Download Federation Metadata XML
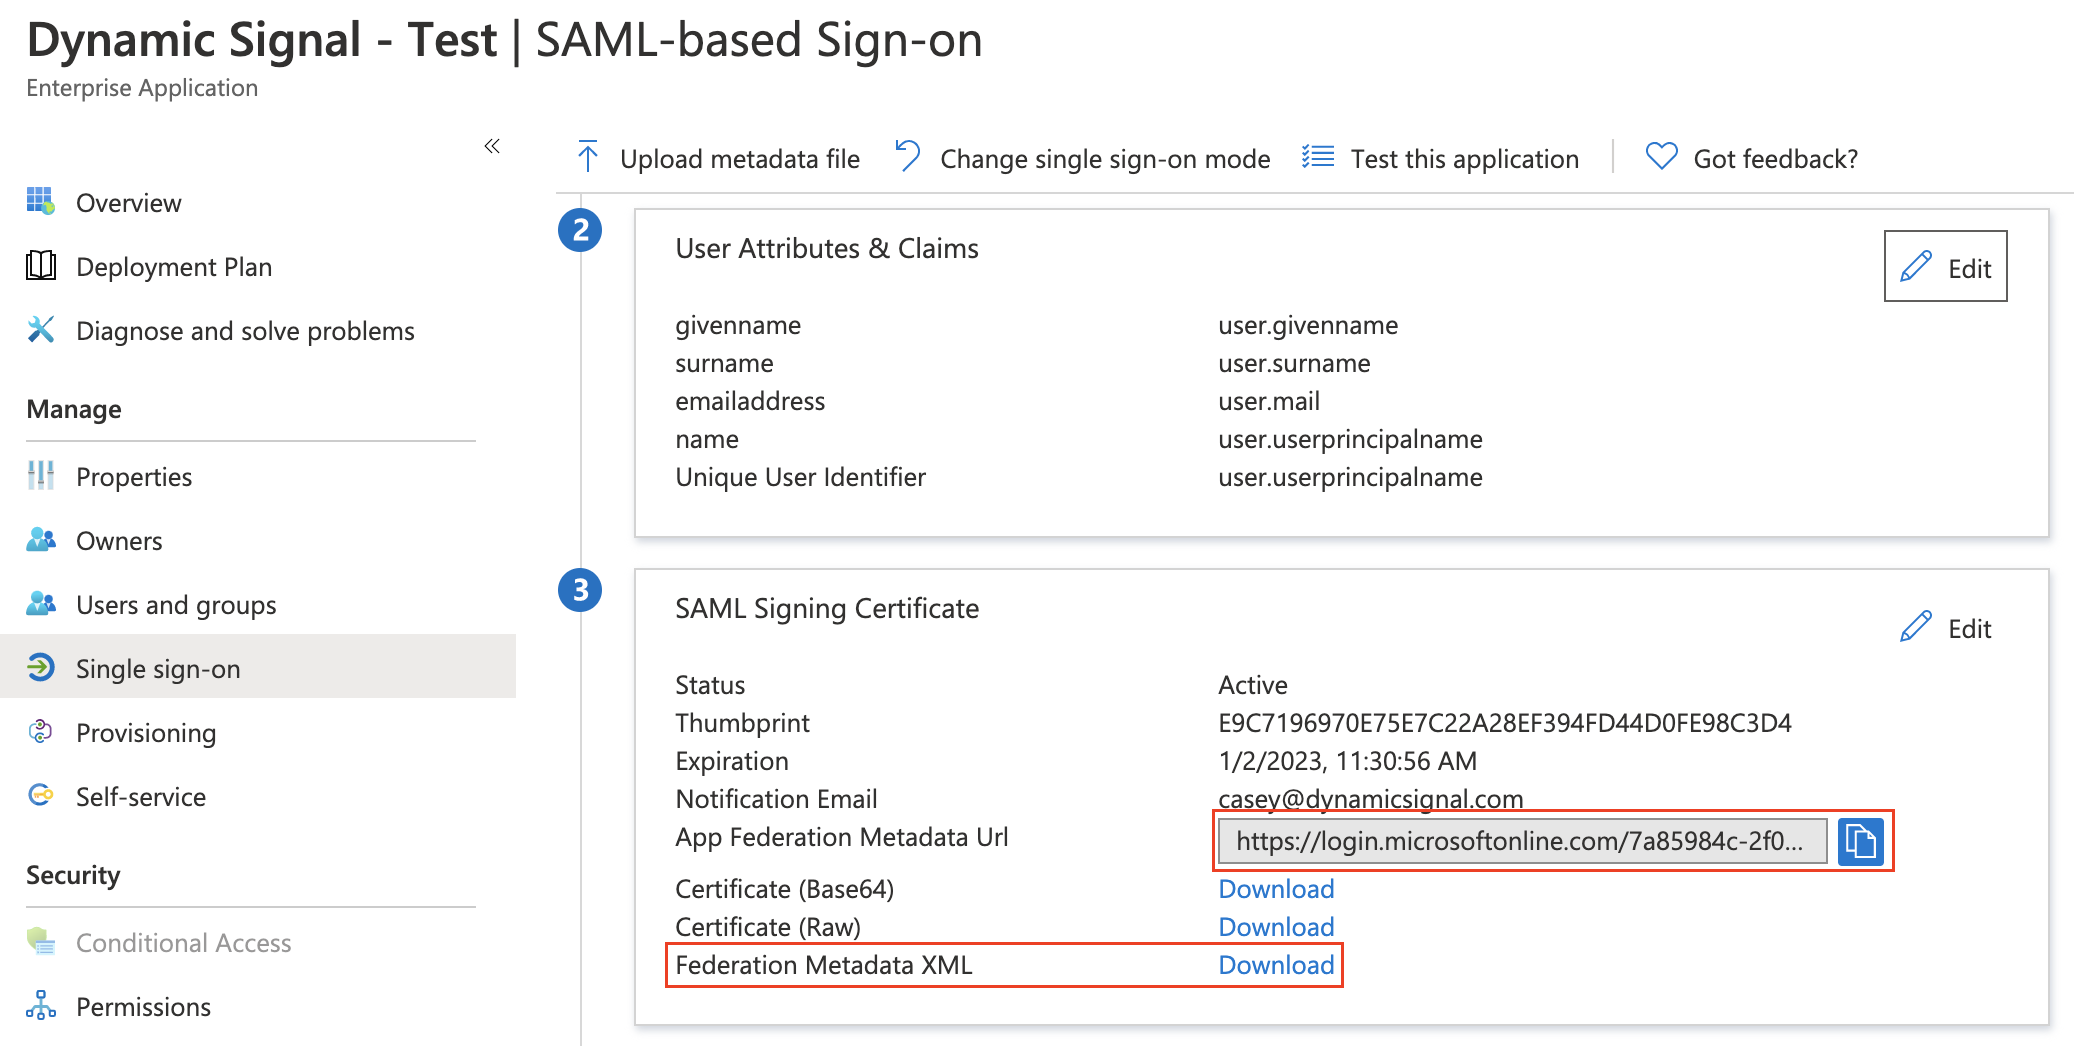Image resolution: width=2074 pixels, height=1046 pixels. 1276,965
